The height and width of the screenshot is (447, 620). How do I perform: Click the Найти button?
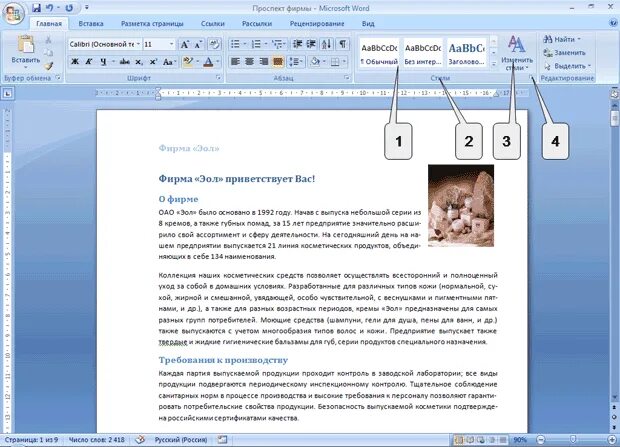562,39
